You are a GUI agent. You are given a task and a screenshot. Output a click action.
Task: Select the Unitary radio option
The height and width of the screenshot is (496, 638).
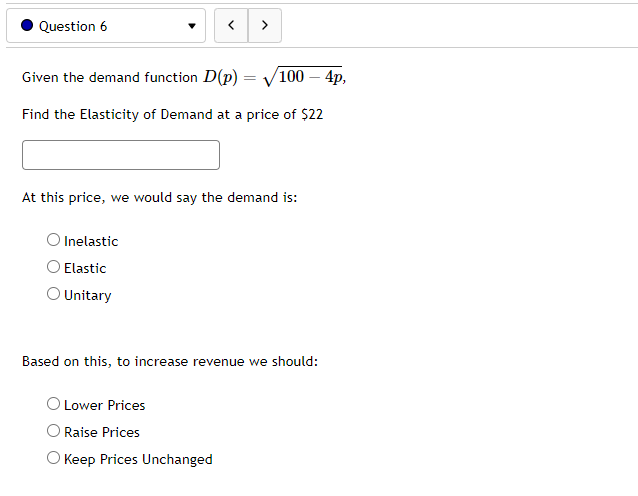[x=53, y=294]
